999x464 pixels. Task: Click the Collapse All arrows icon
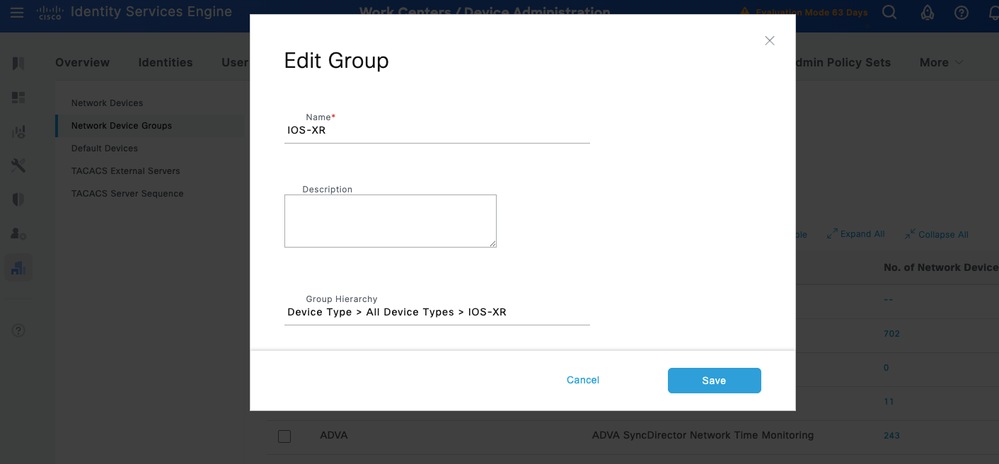click(910, 234)
